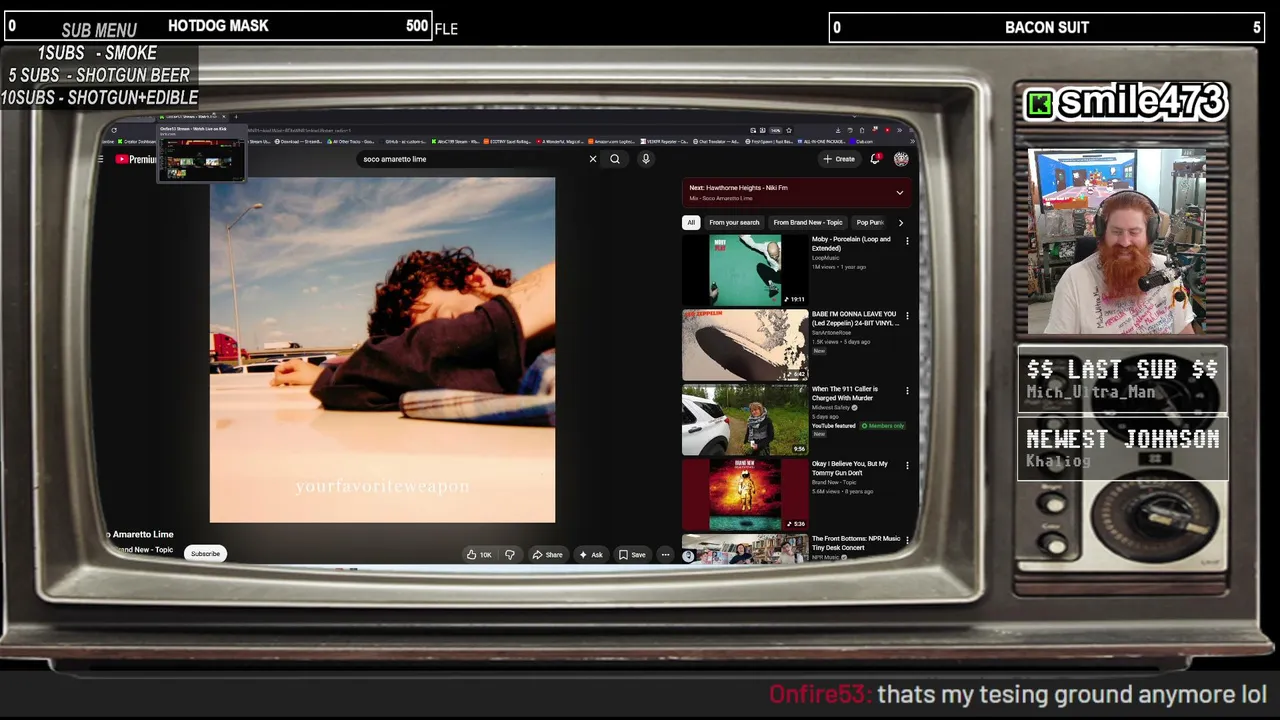The height and width of the screenshot is (720, 1280).
Task: Click the main video player artwork
Action: coord(382,350)
